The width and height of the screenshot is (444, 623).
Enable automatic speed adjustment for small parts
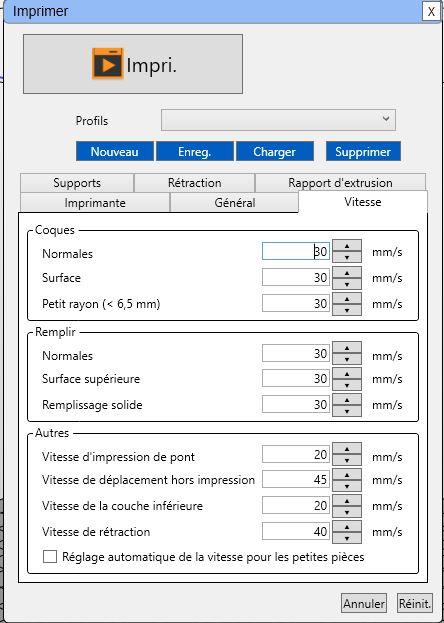[x=50, y=557]
